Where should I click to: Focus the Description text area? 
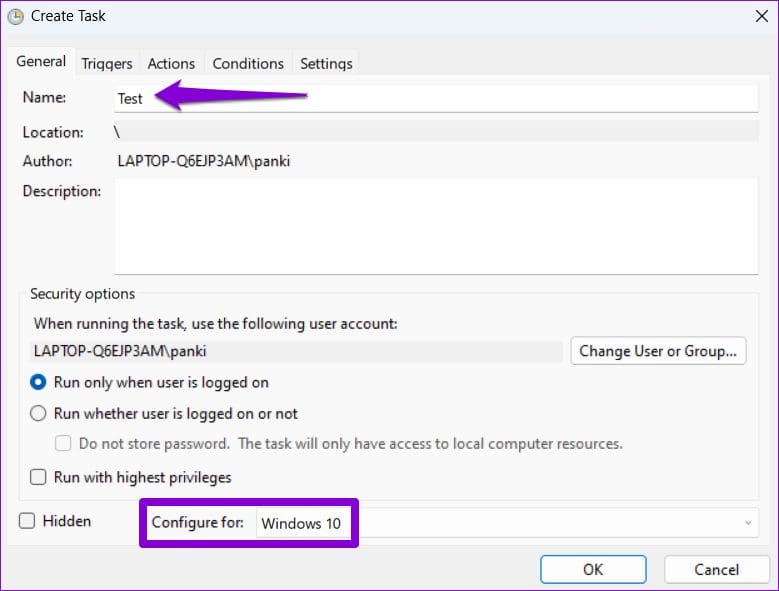pyautogui.click(x=435, y=226)
